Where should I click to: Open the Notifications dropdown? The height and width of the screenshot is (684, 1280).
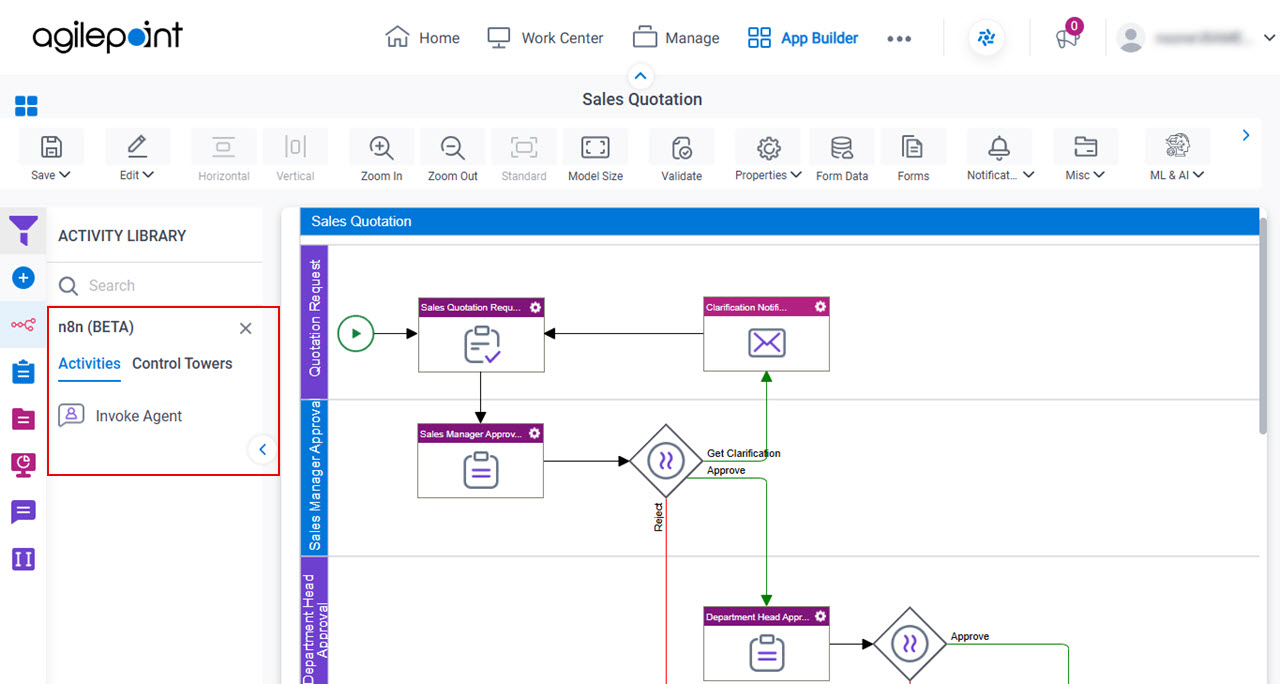coord(1000,158)
